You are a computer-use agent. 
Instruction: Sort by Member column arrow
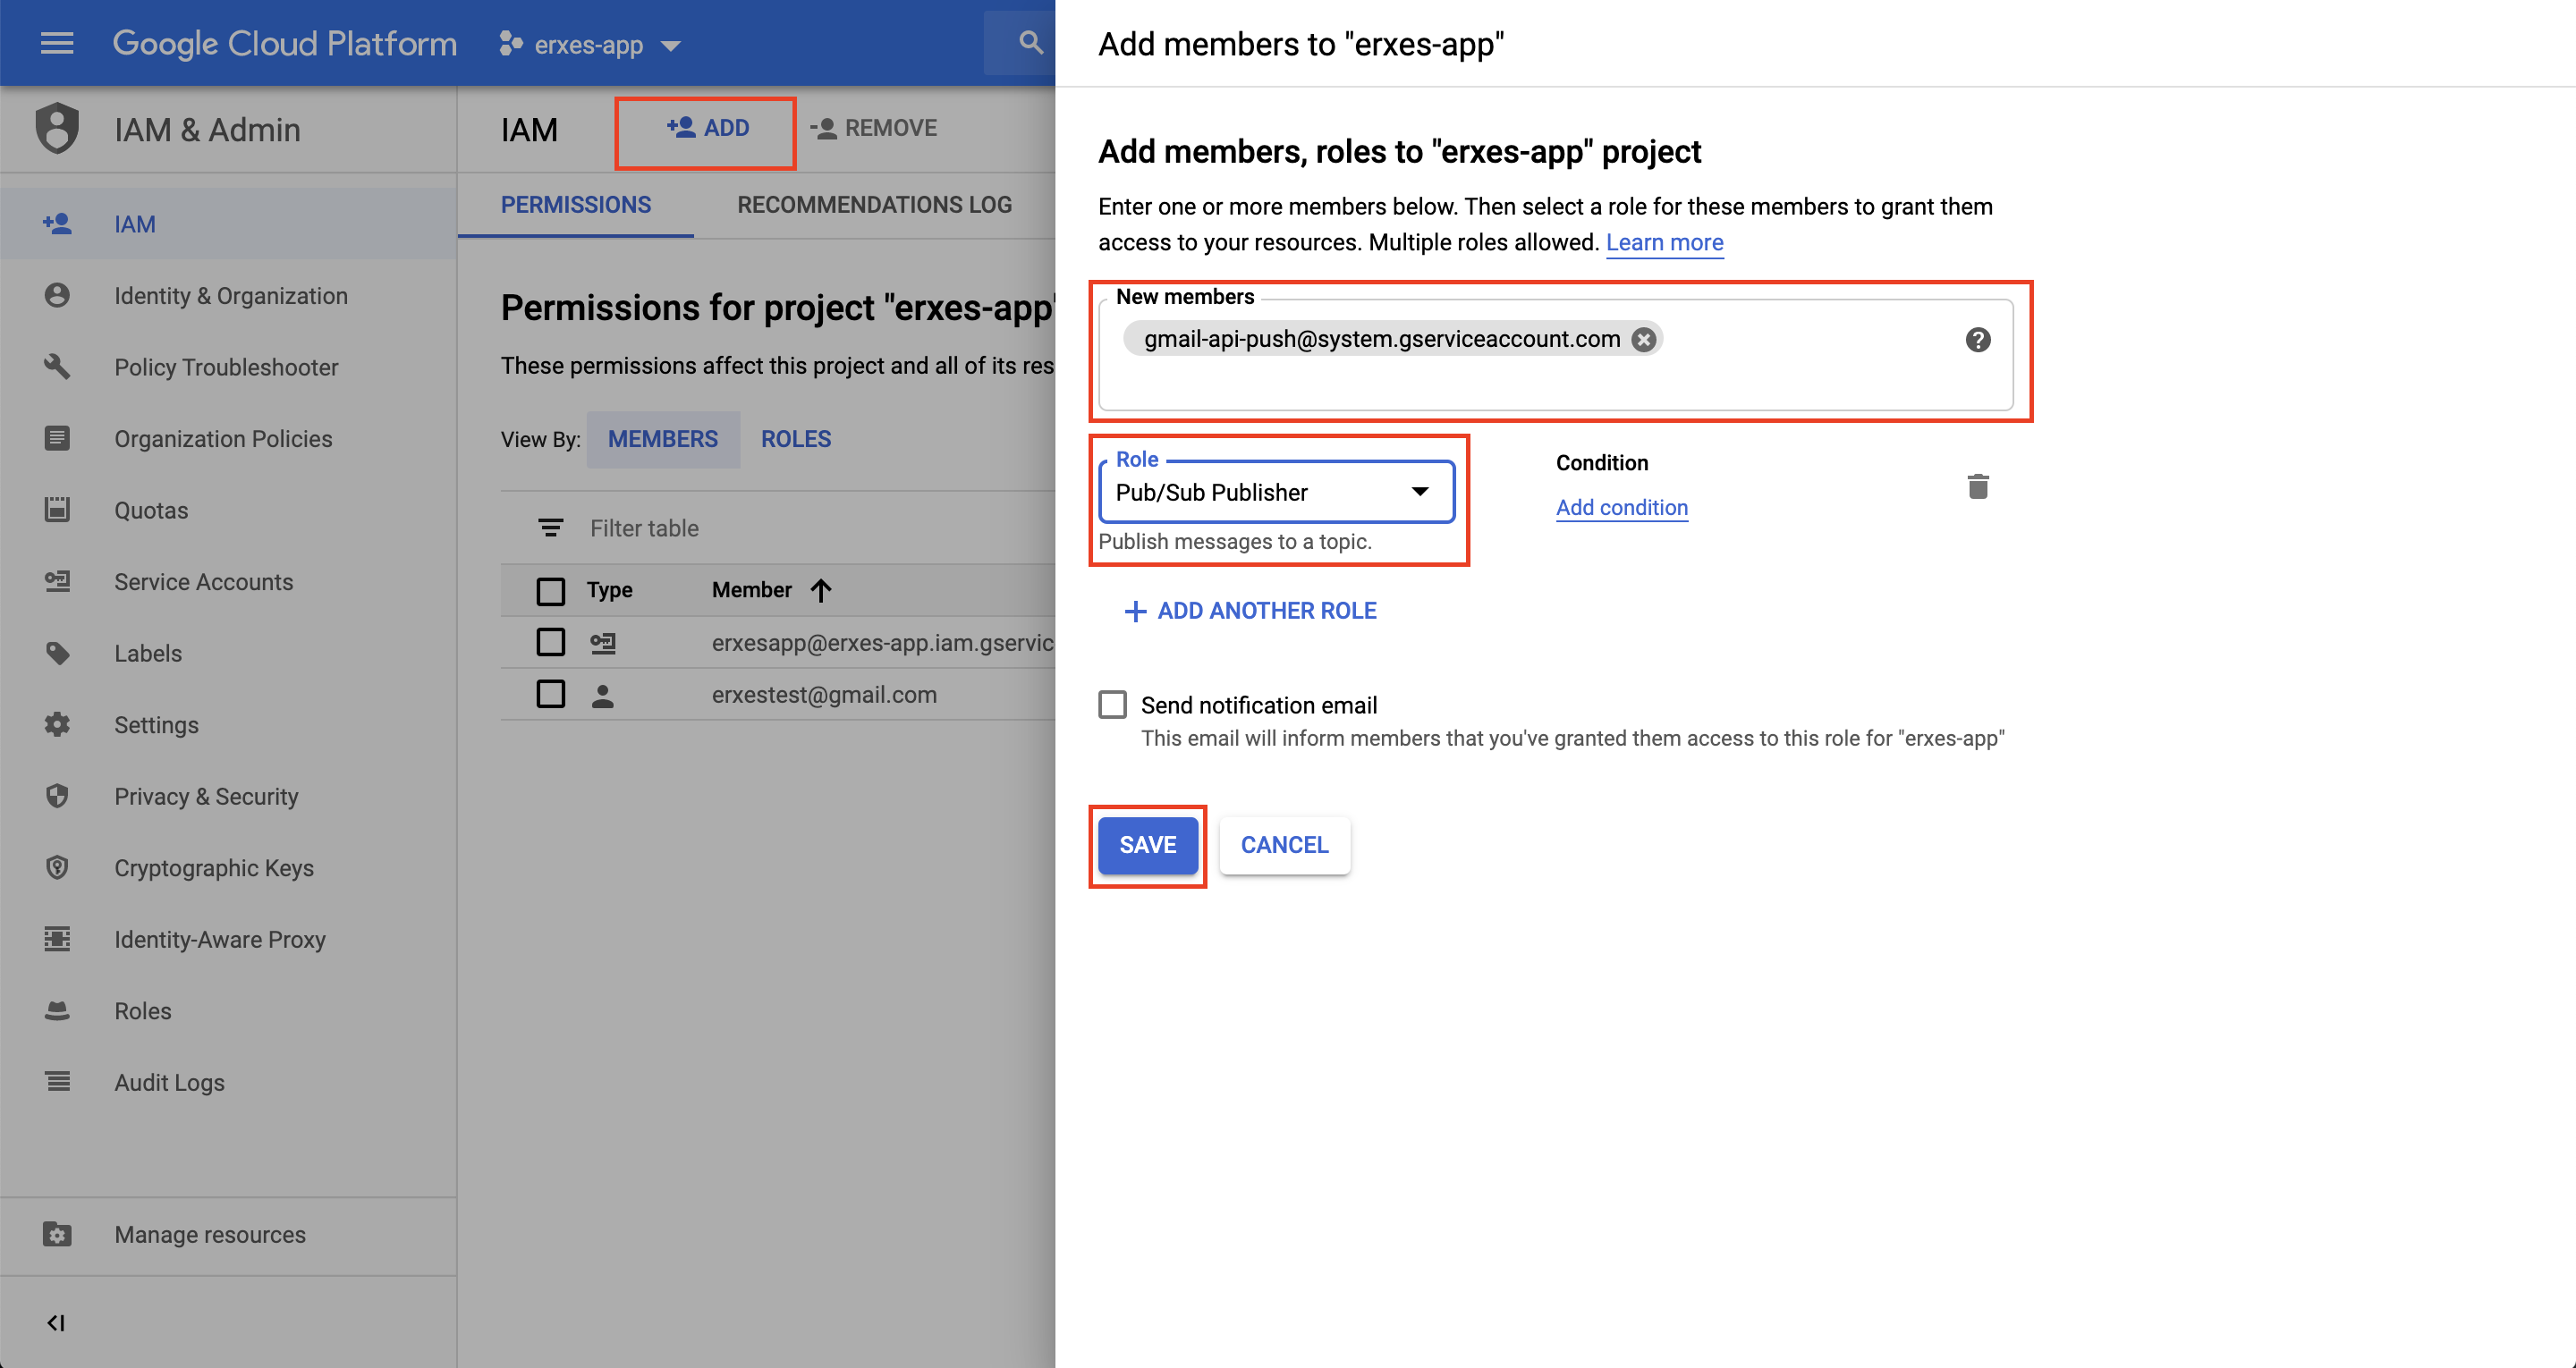coord(821,591)
